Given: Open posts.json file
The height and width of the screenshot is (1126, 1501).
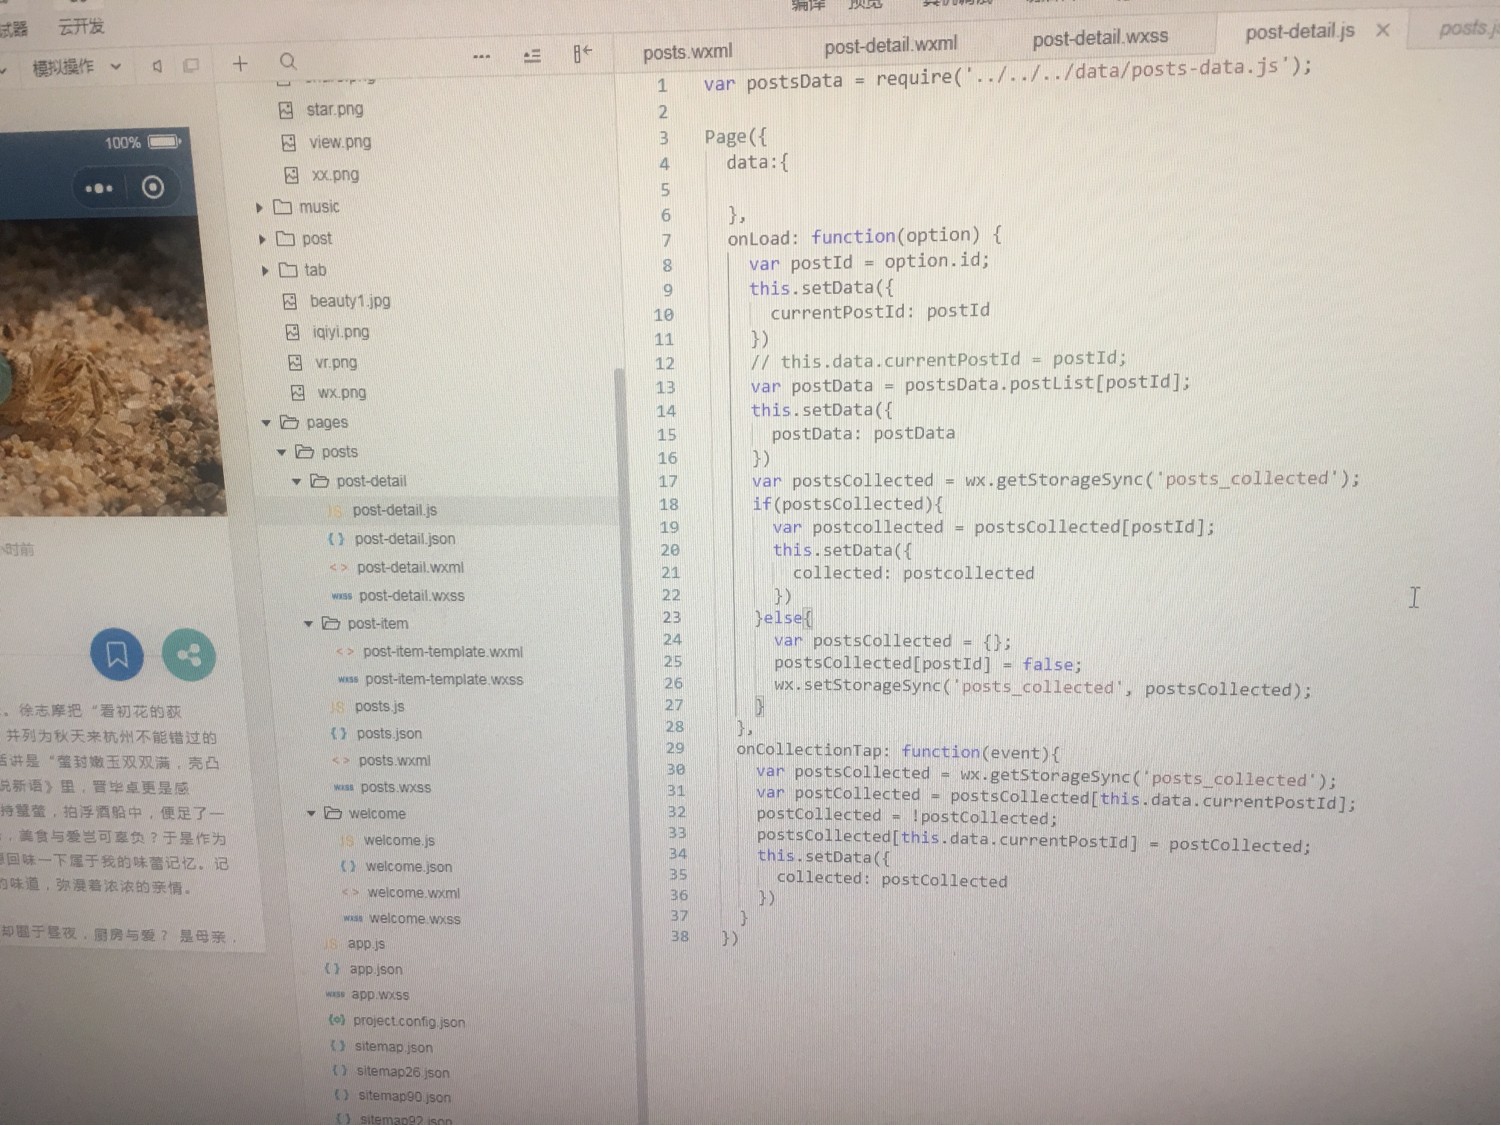Looking at the screenshot, I should (x=376, y=733).
